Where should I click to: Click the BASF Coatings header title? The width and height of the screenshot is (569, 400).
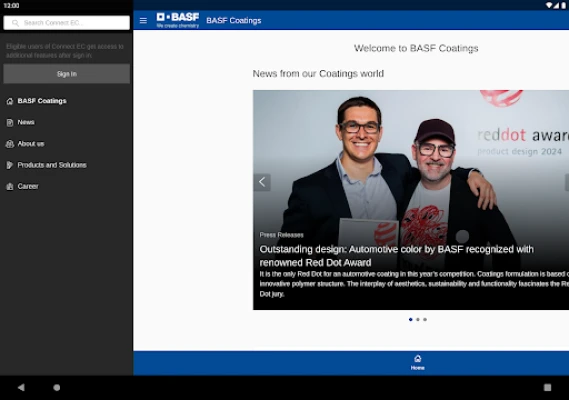coord(234,21)
